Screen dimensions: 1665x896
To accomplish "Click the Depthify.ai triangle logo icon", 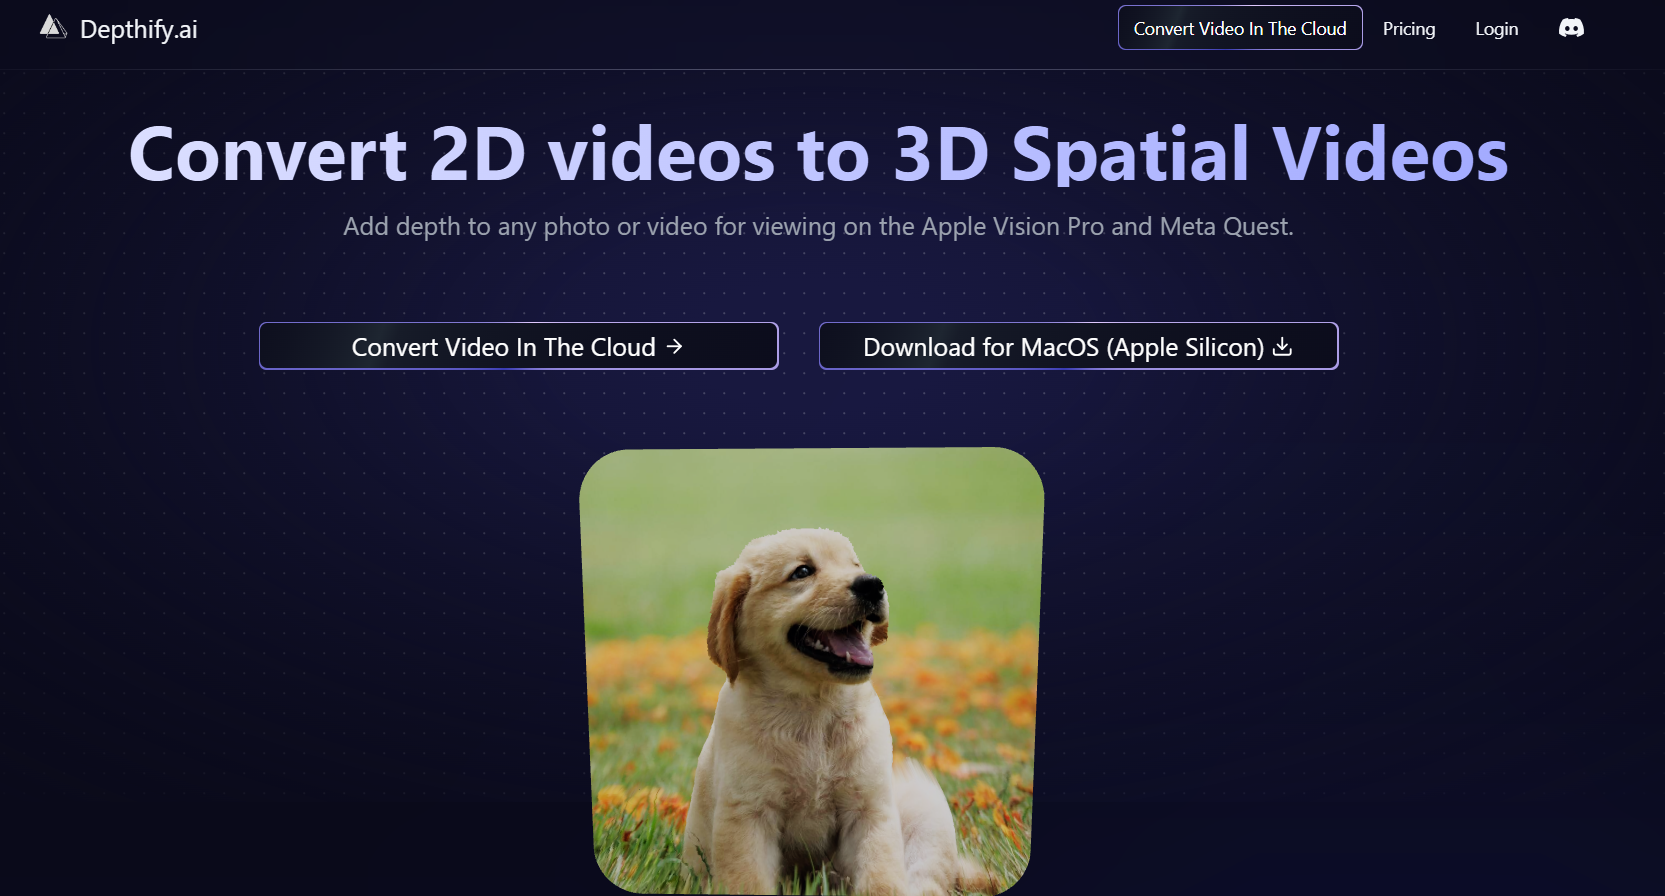I will click(x=53, y=28).
